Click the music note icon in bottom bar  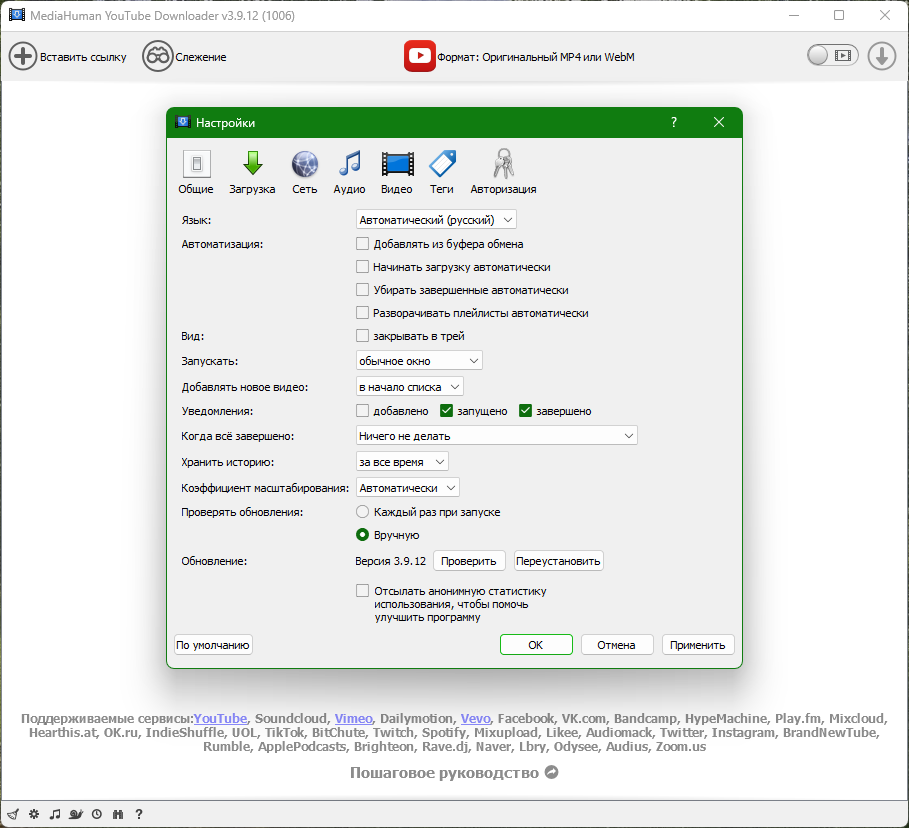[x=55, y=814]
